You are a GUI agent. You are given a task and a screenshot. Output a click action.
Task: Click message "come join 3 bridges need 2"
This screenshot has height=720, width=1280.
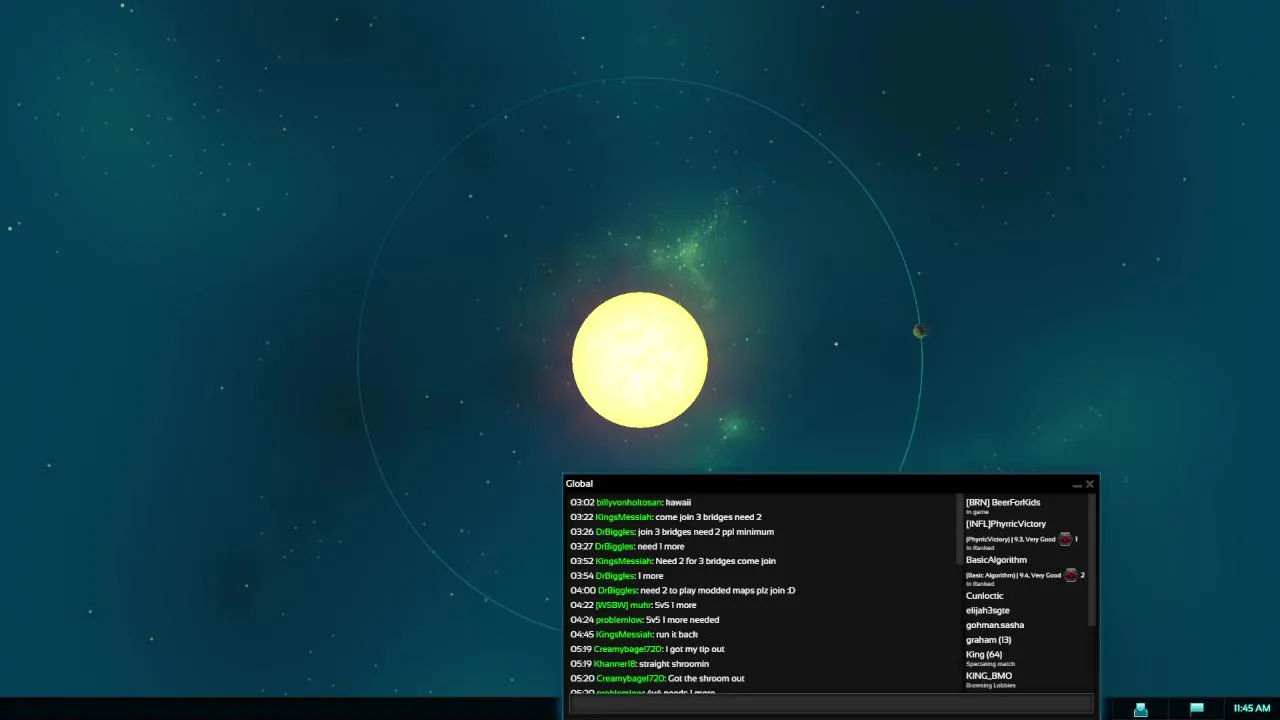(x=708, y=517)
